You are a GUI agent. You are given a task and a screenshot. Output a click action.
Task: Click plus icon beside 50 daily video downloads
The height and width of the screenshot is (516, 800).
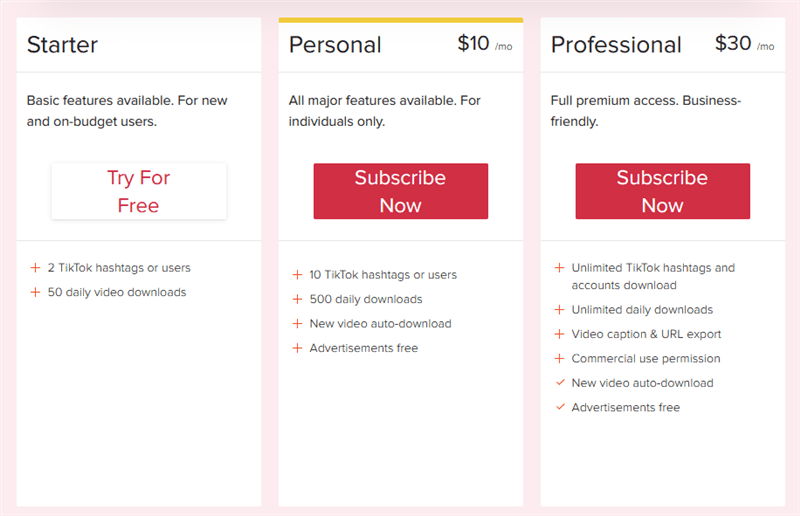[35, 292]
